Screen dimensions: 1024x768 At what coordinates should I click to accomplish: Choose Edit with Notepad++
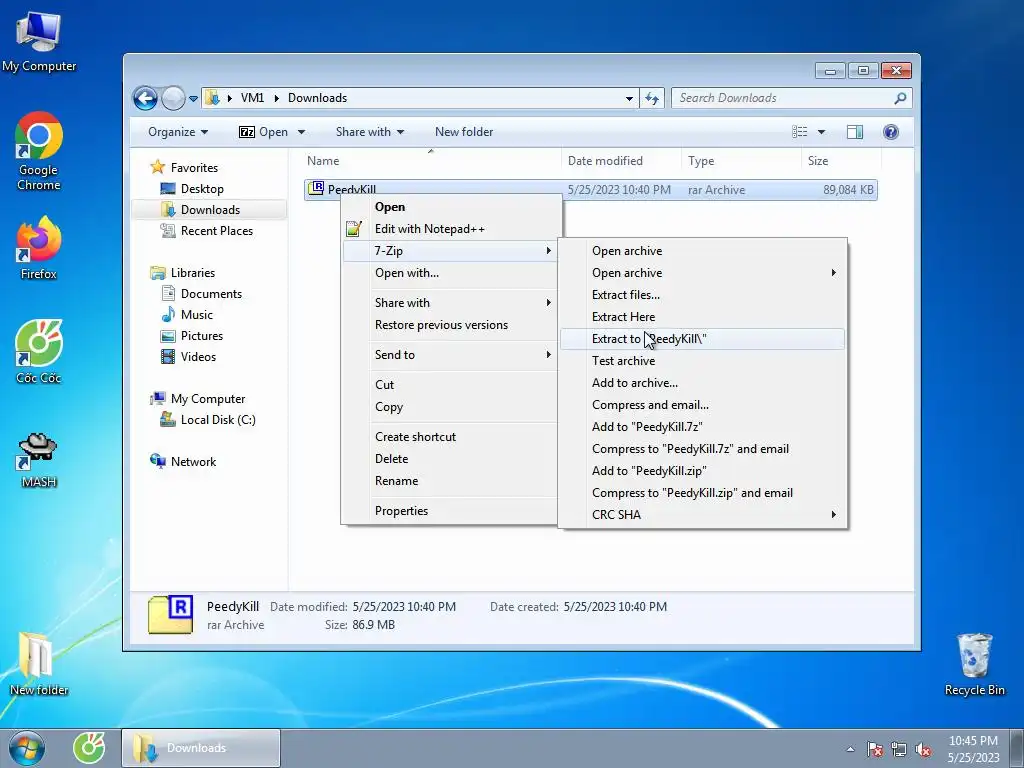coord(451,229)
